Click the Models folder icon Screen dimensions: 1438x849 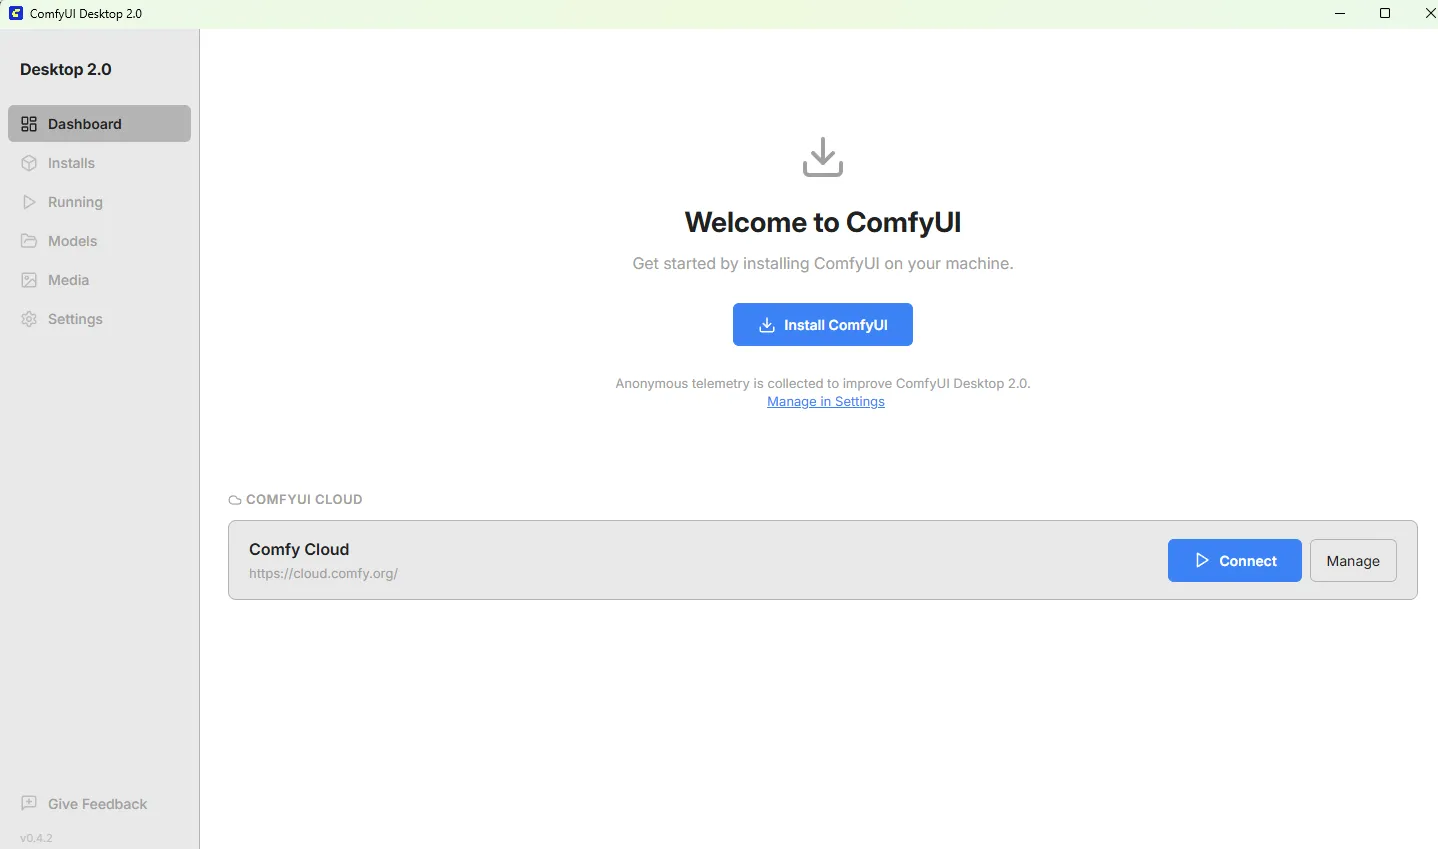coord(29,241)
